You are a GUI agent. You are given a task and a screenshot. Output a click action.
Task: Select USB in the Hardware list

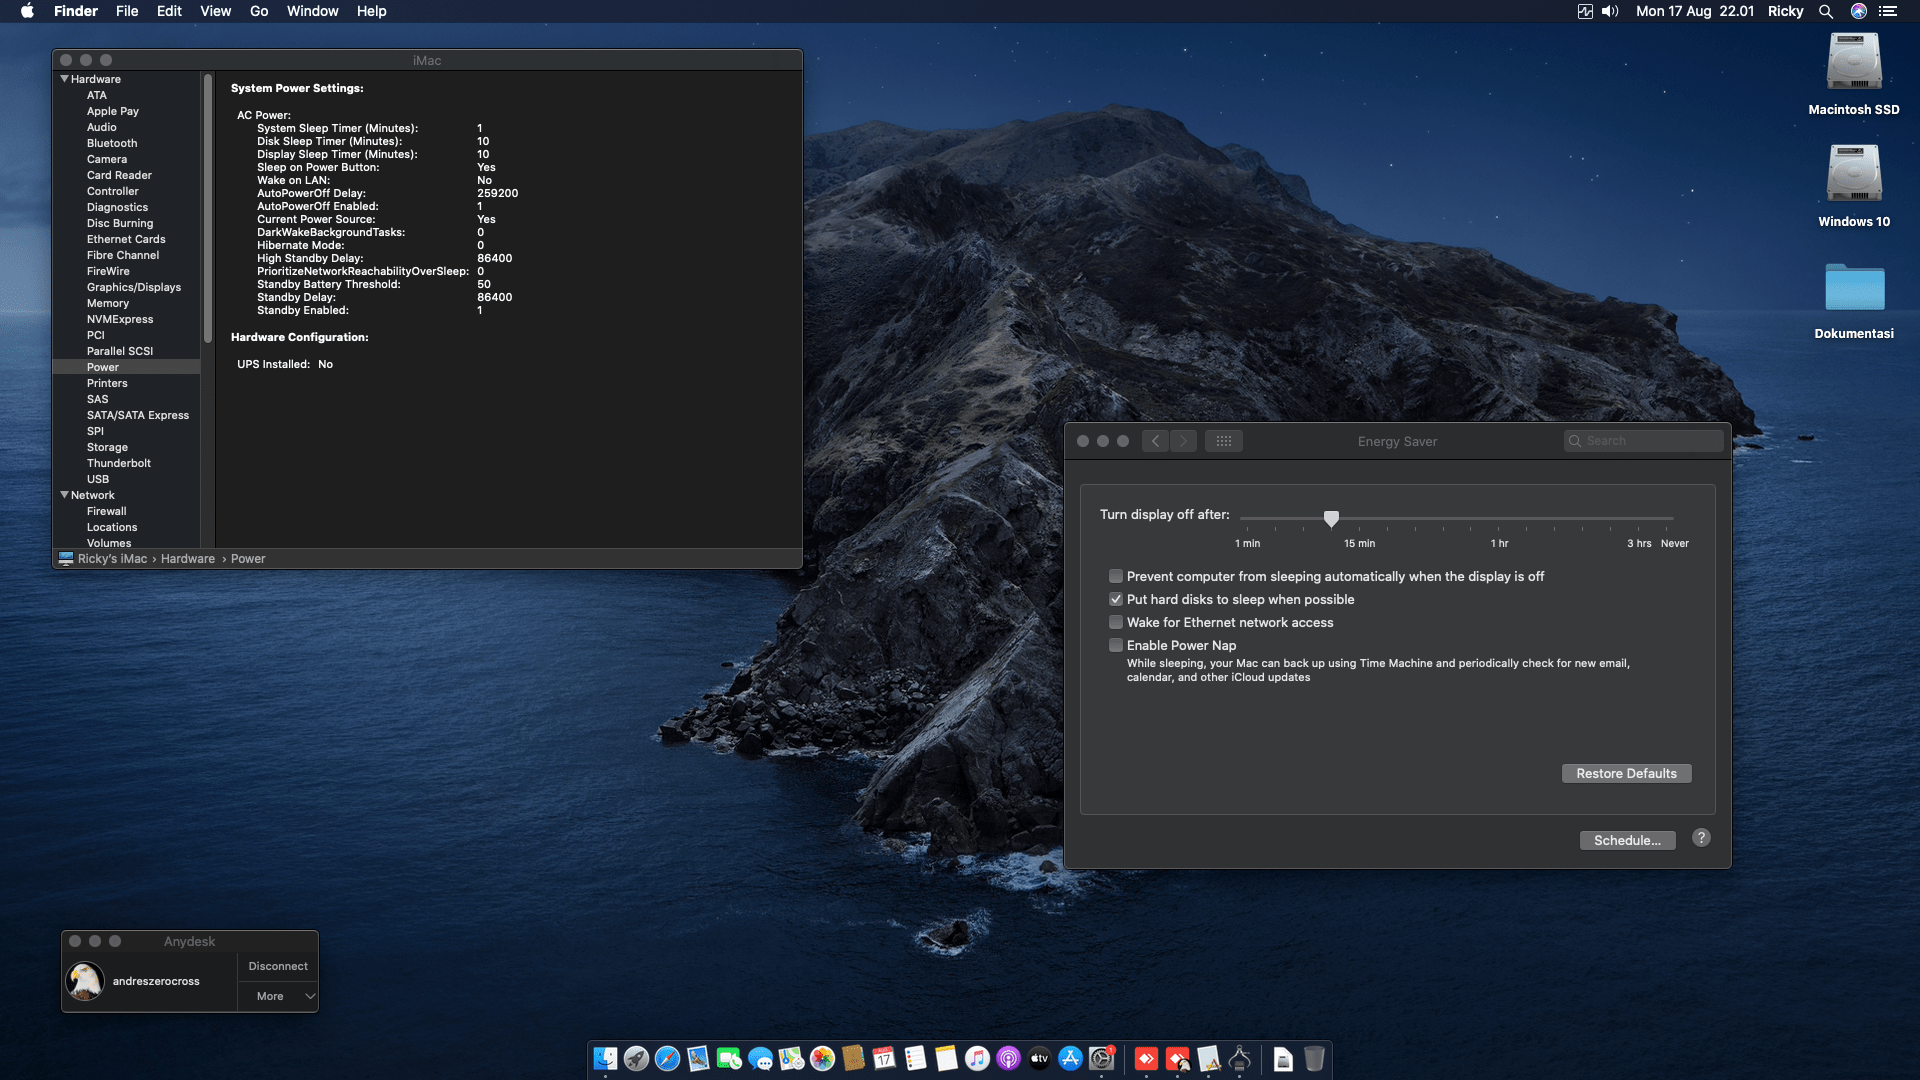[98, 479]
